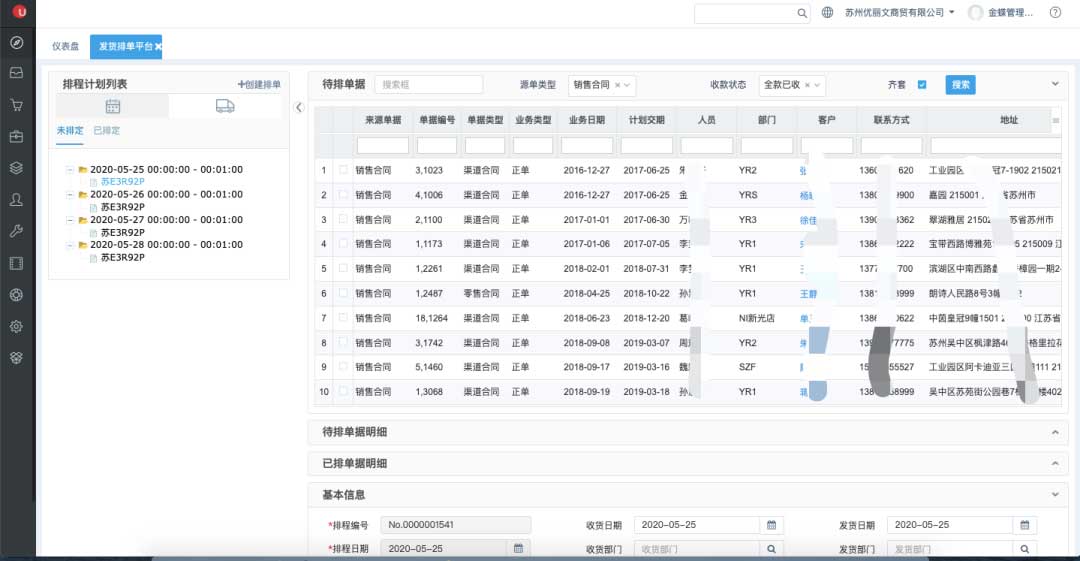The height and width of the screenshot is (561, 1080).
Task: Open the 金蝶管理 user menu
Action: [x=1001, y=12]
